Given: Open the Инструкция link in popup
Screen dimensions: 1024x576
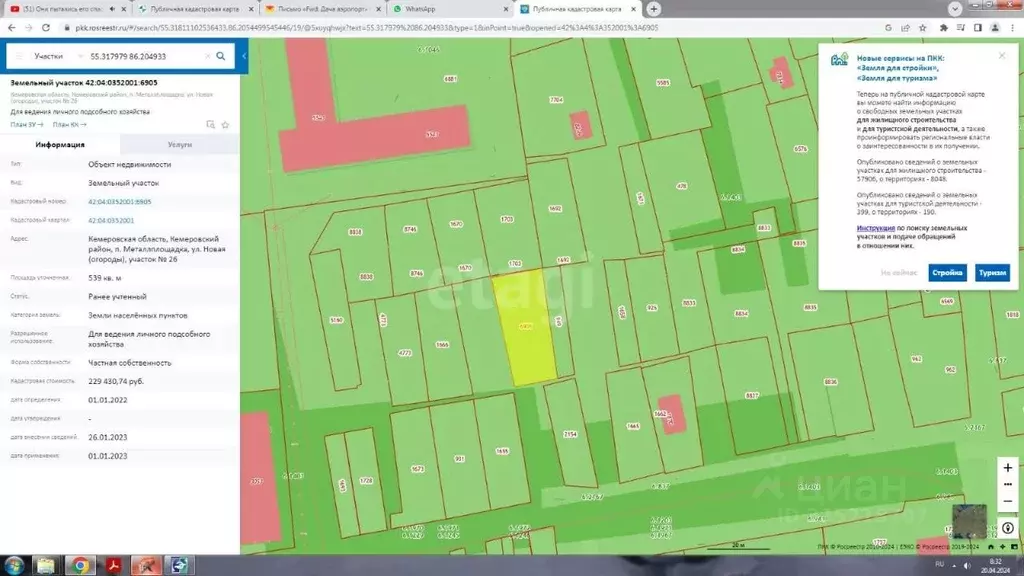Looking at the screenshot, I should [876, 228].
